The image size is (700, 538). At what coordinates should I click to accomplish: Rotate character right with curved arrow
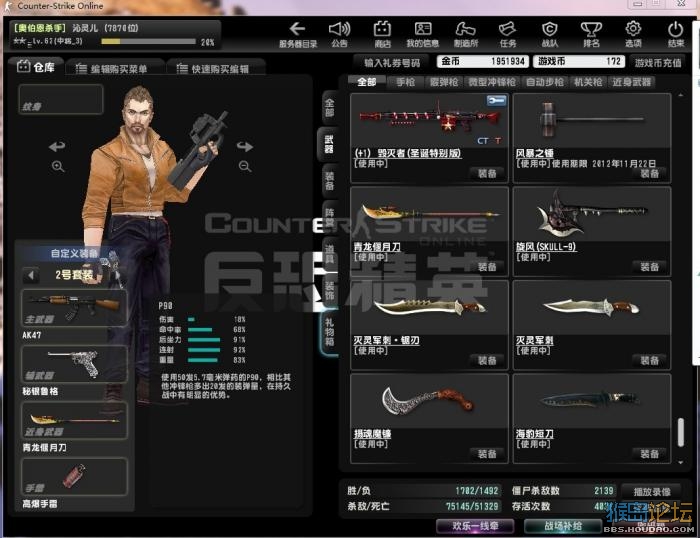[245, 146]
